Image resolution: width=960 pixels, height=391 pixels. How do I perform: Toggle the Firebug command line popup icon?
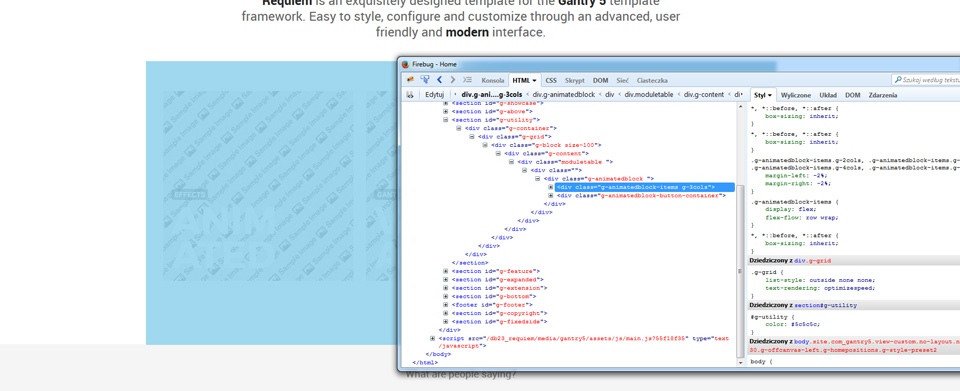click(467, 80)
